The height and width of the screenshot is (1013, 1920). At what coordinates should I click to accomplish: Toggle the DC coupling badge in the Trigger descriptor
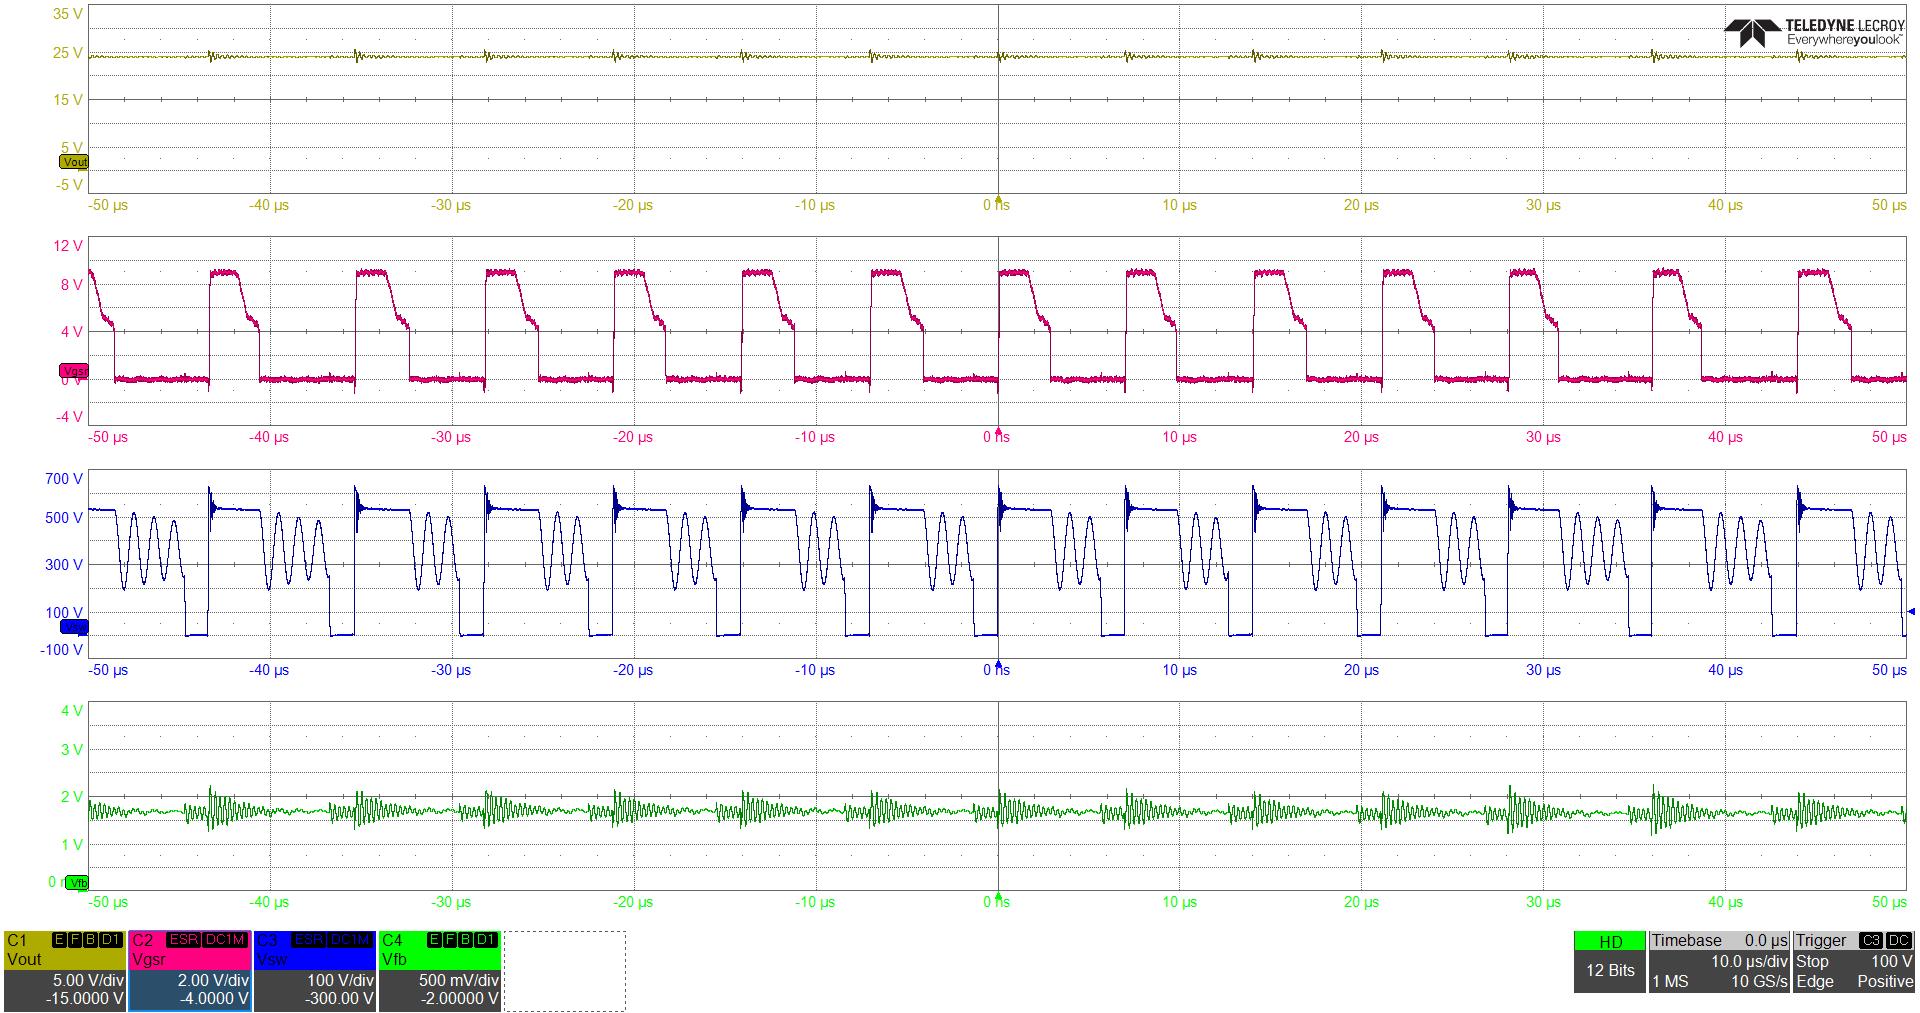[x=1901, y=941]
